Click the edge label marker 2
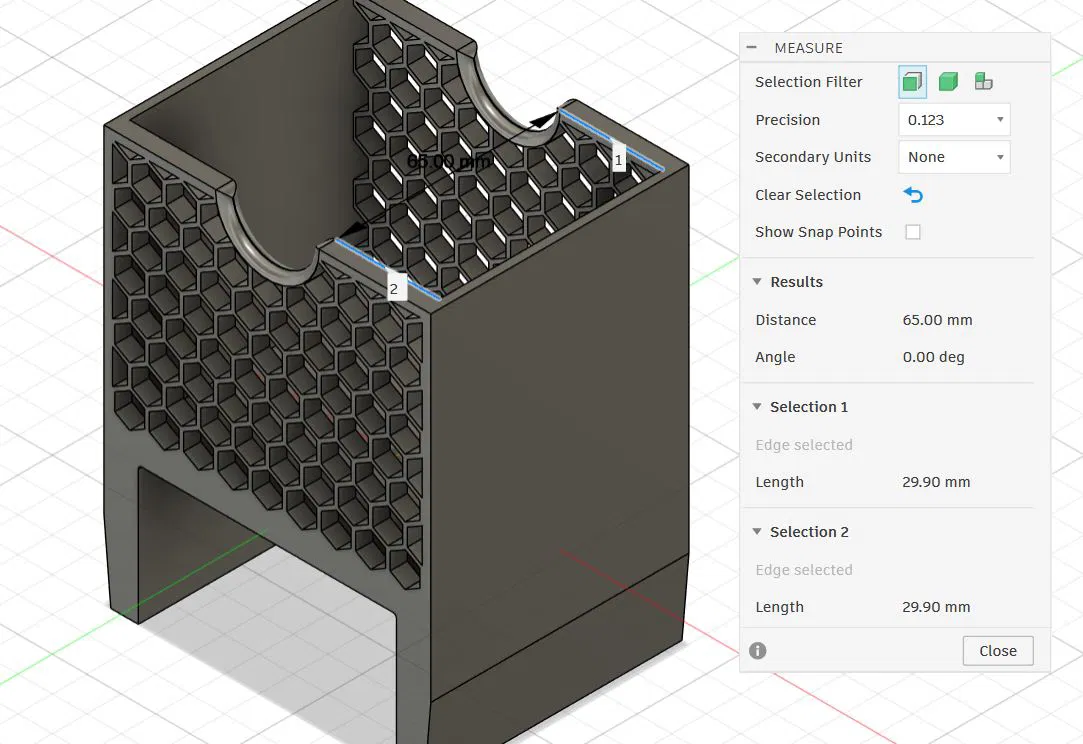1083x744 pixels. coord(394,289)
